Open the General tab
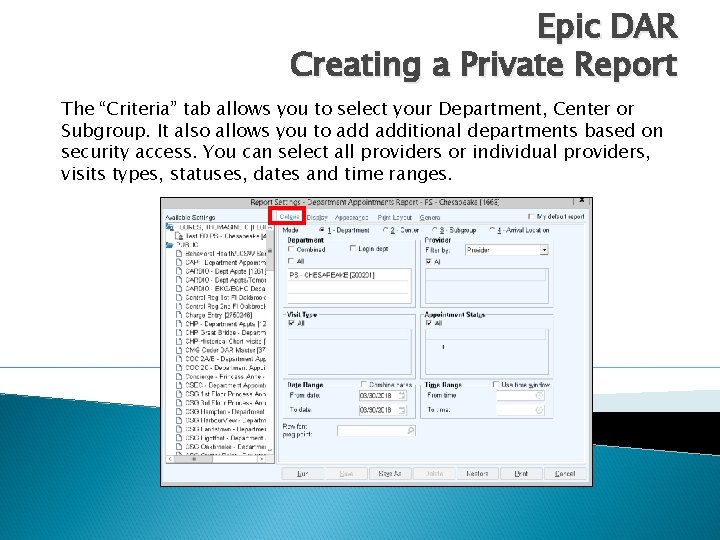 [430, 218]
